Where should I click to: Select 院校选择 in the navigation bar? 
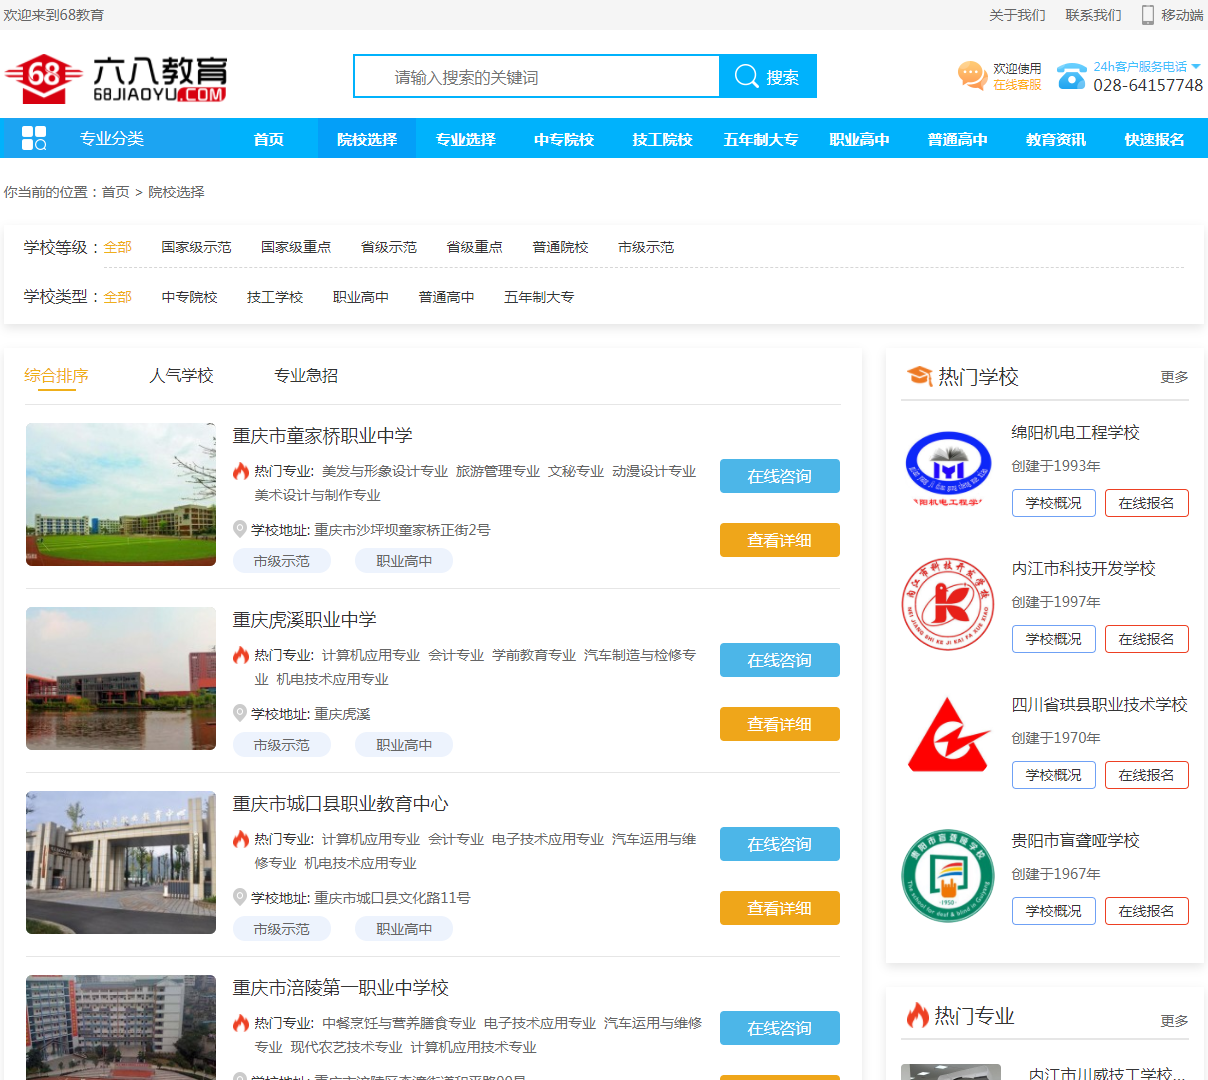[367, 139]
